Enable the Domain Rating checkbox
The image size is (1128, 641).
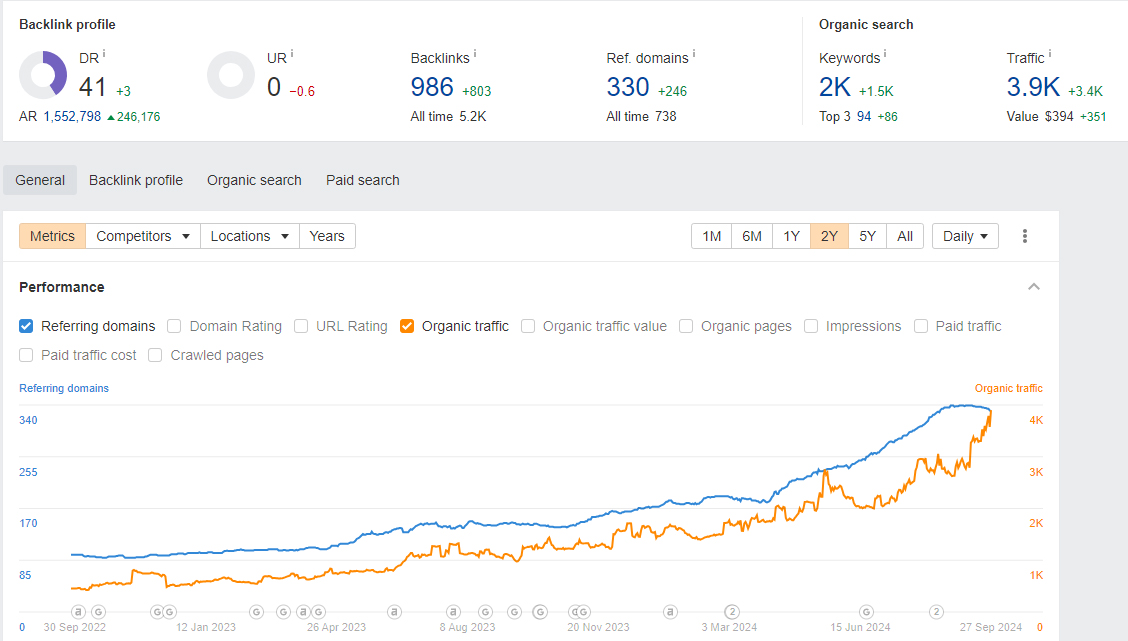coord(174,326)
